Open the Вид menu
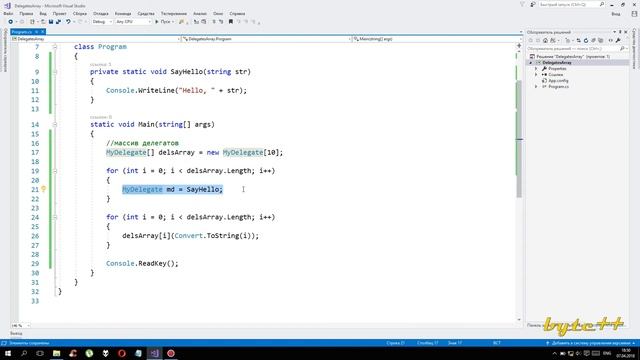The image size is (640, 360). click(x=43, y=13)
